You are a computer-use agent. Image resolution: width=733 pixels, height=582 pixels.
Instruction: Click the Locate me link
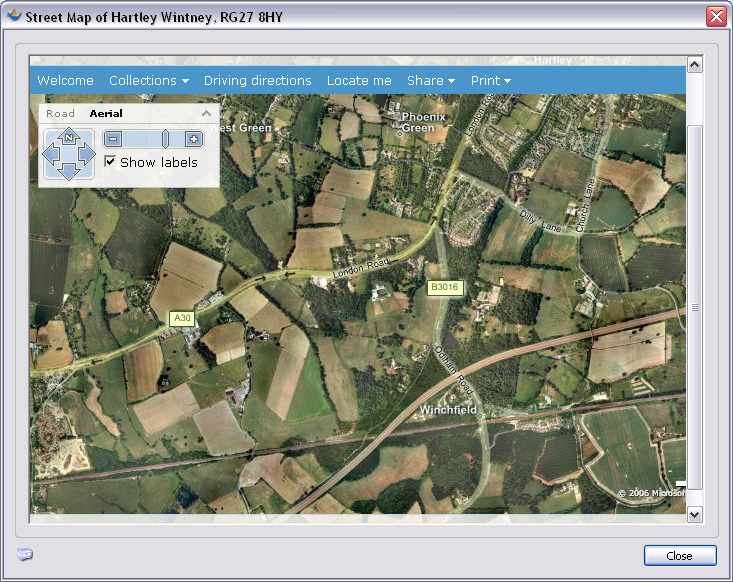coord(359,81)
